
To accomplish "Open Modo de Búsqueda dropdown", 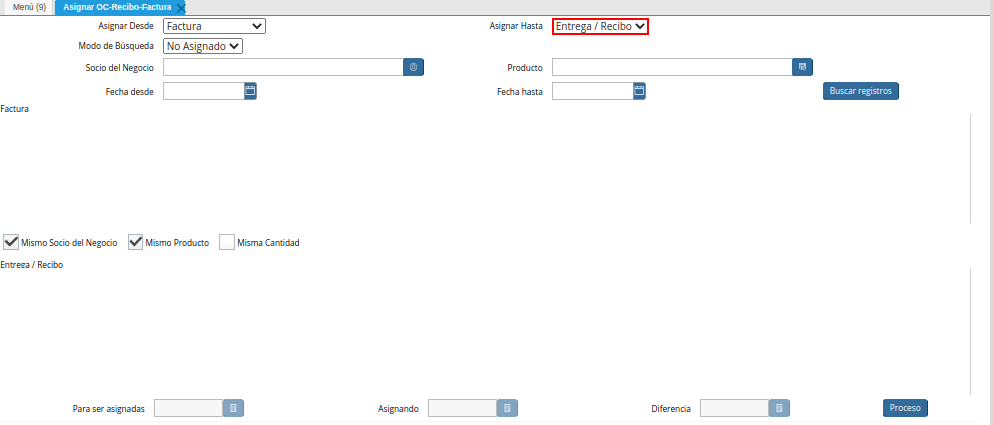I will [x=203, y=46].
